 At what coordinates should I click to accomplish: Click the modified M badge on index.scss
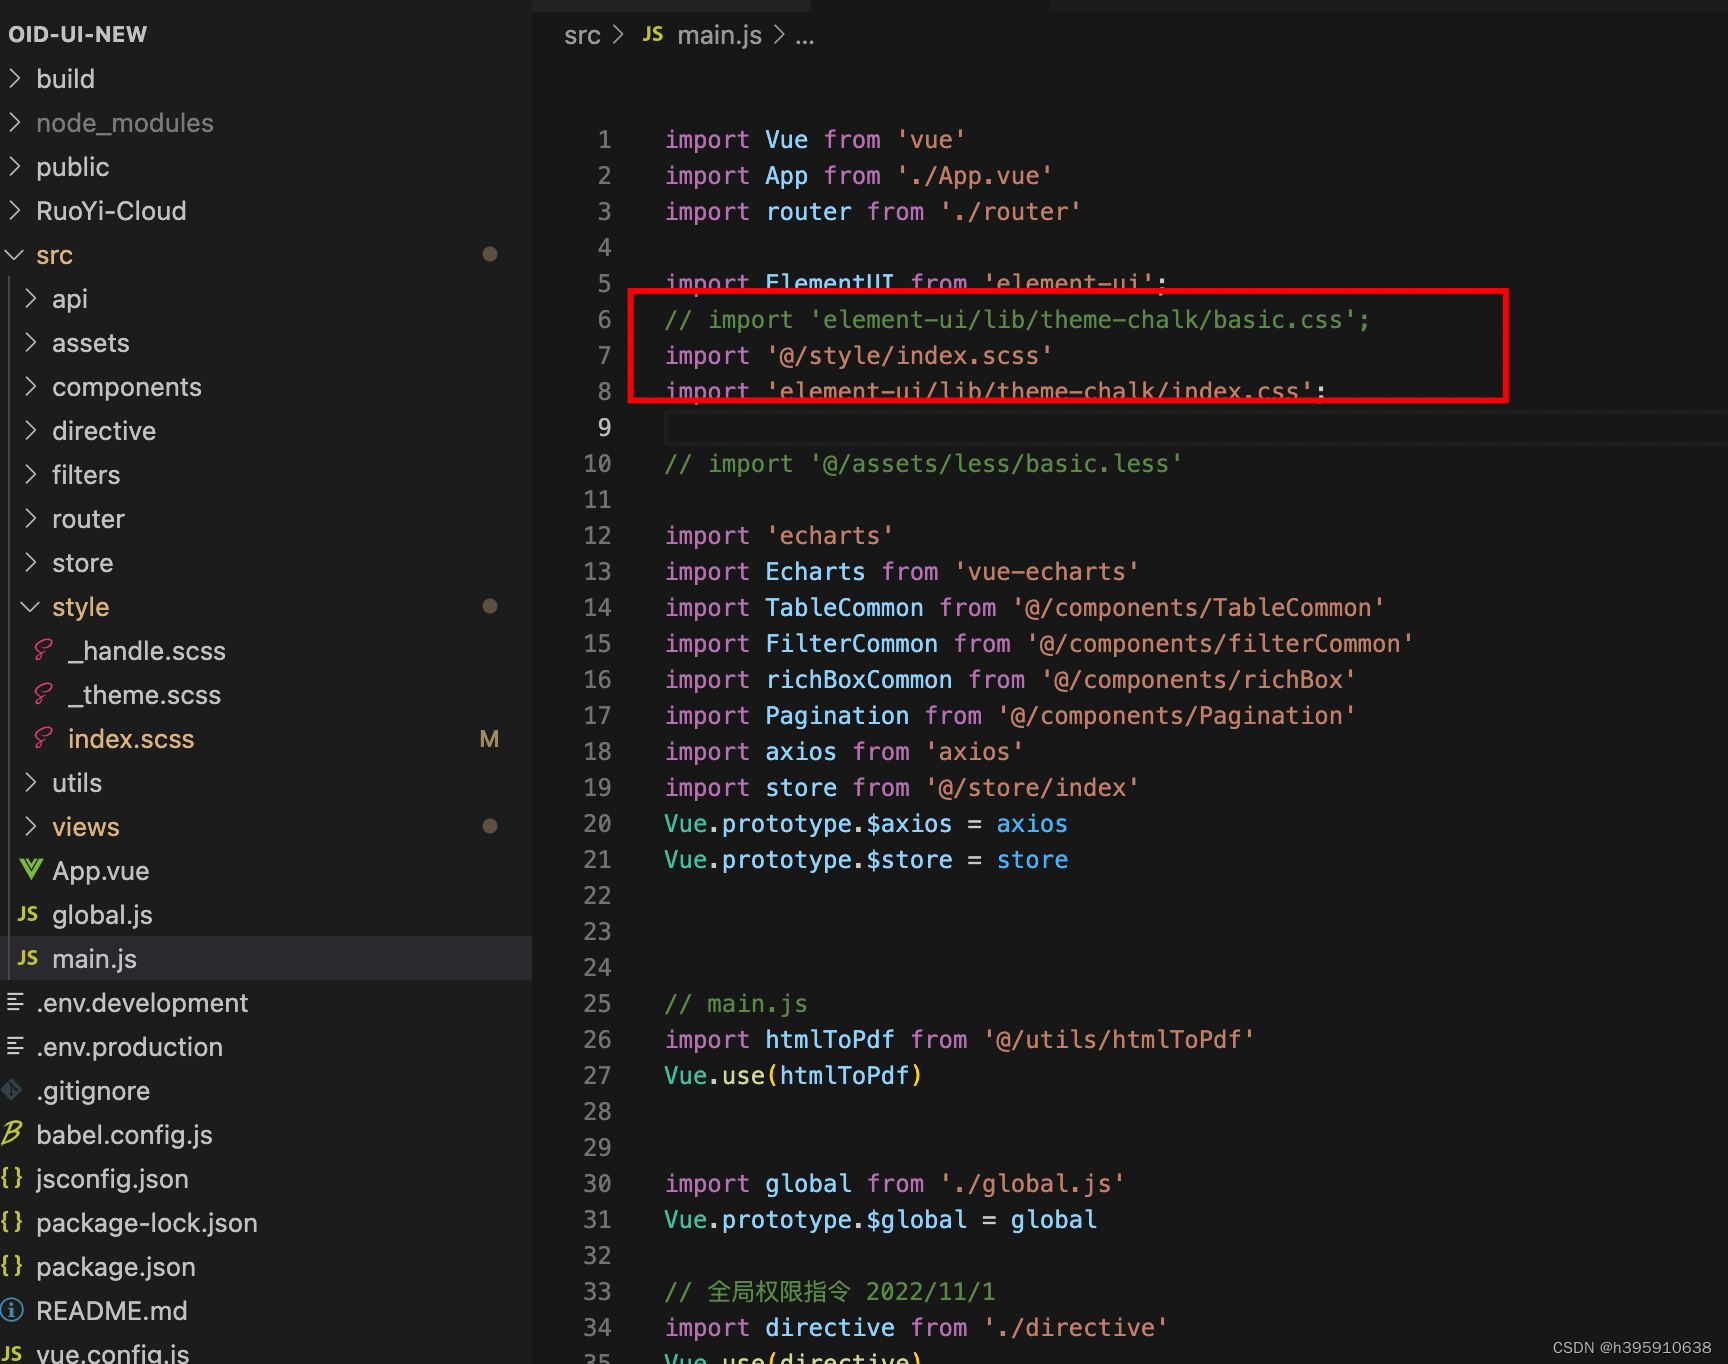(489, 739)
